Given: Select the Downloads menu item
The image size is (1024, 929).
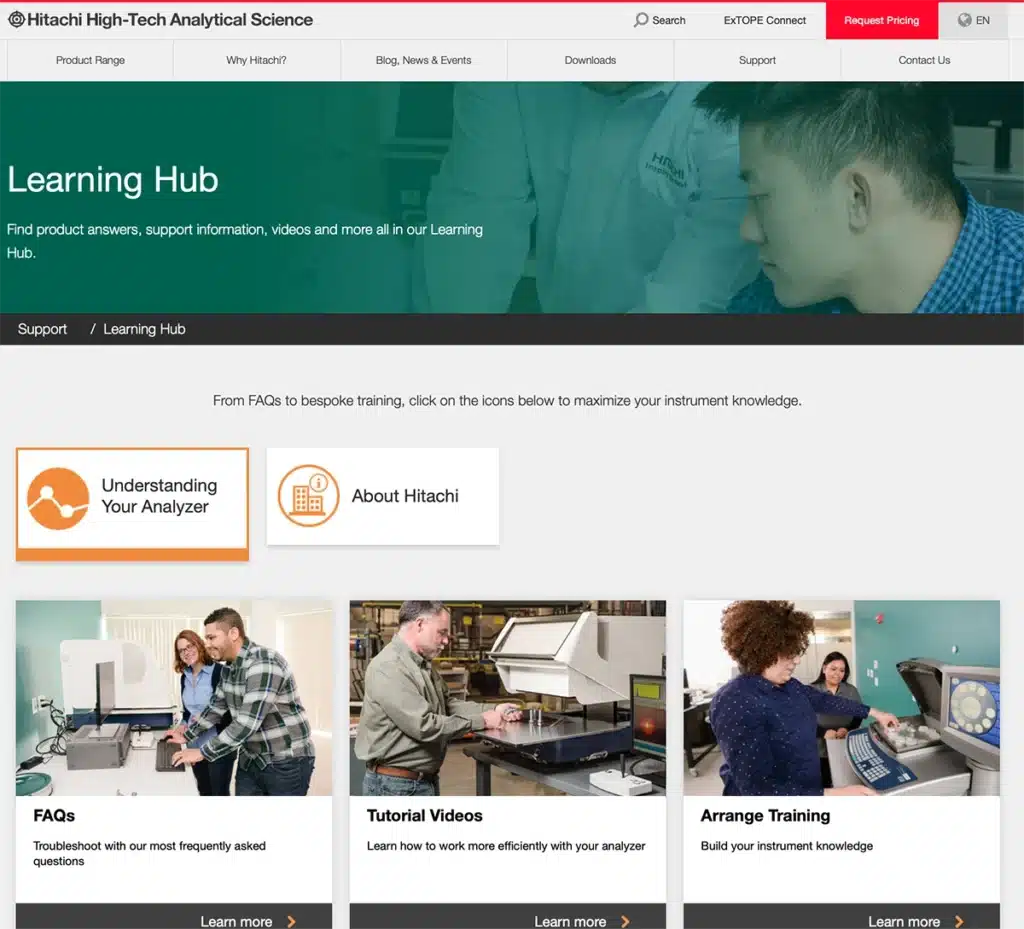Looking at the screenshot, I should (590, 60).
